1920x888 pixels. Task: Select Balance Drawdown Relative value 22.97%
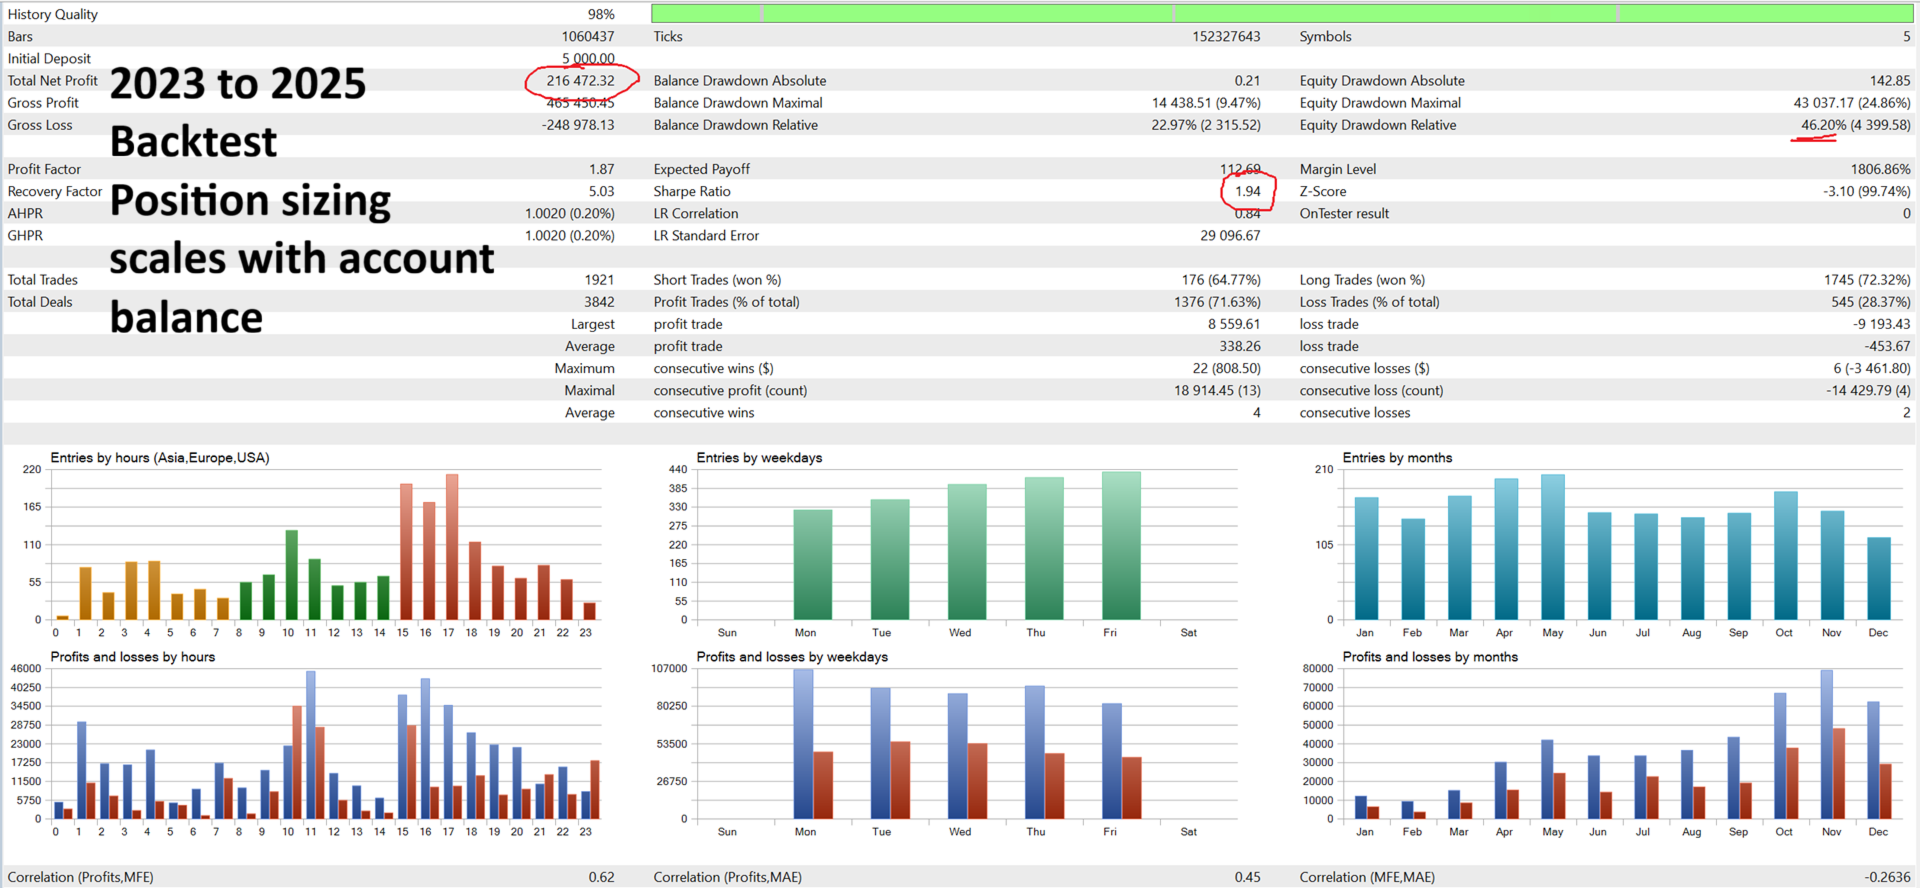[1174, 125]
